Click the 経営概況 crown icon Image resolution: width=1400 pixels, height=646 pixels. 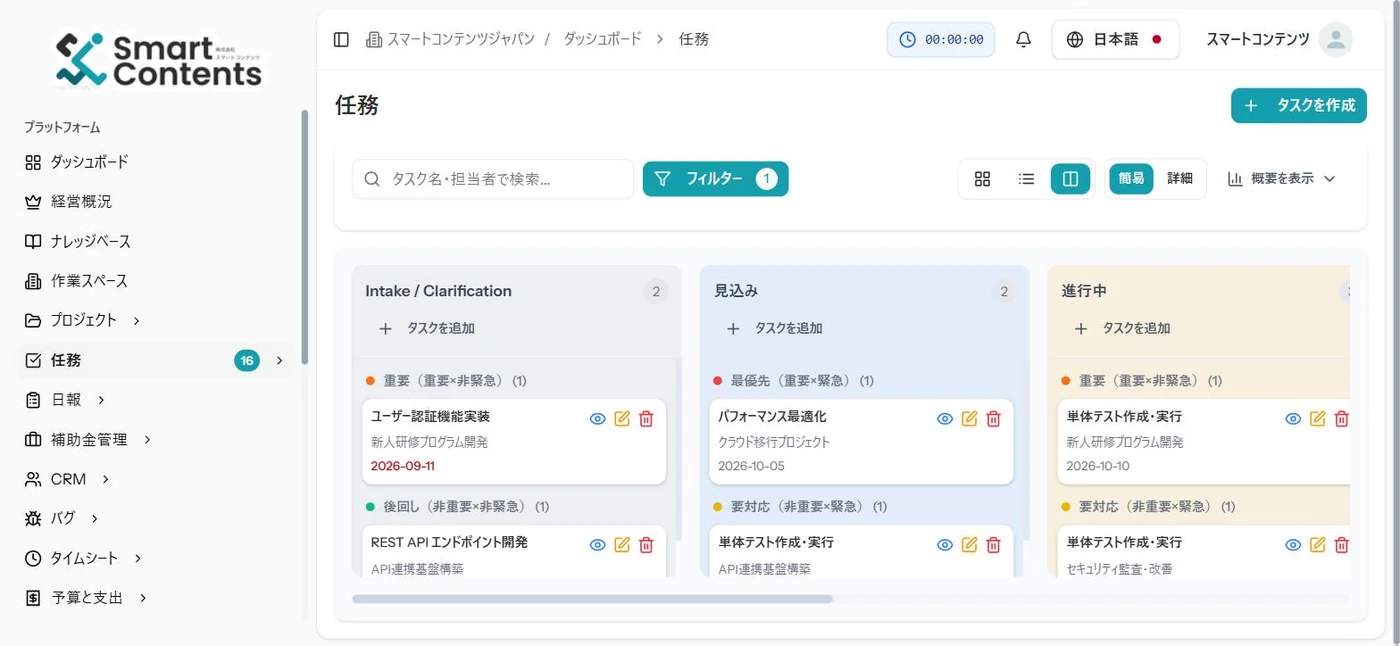point(33,202)
